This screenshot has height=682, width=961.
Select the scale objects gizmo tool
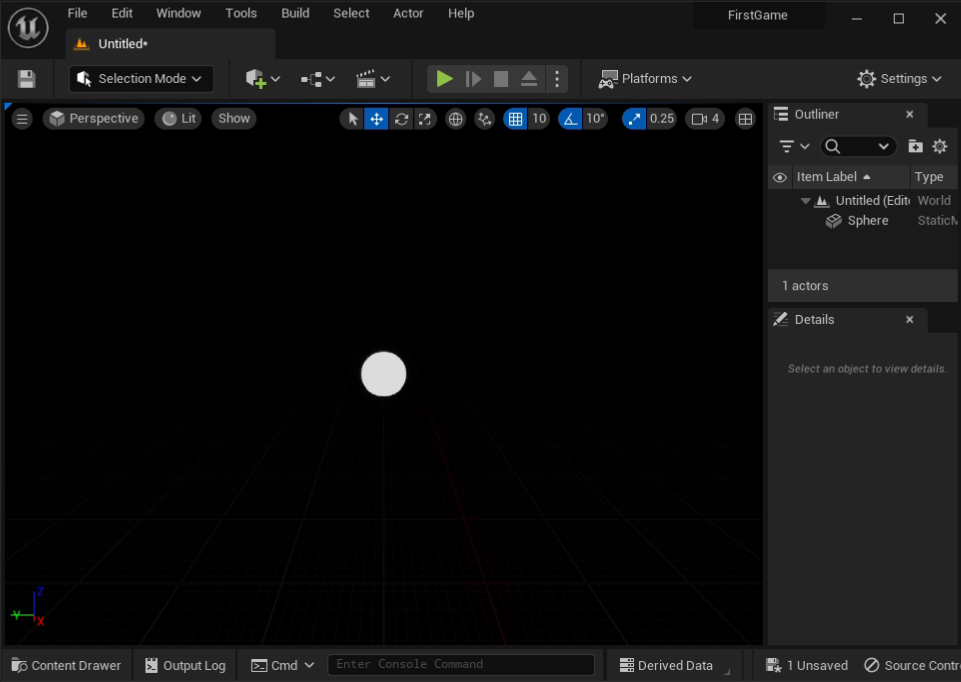click(x=425, y=119)
